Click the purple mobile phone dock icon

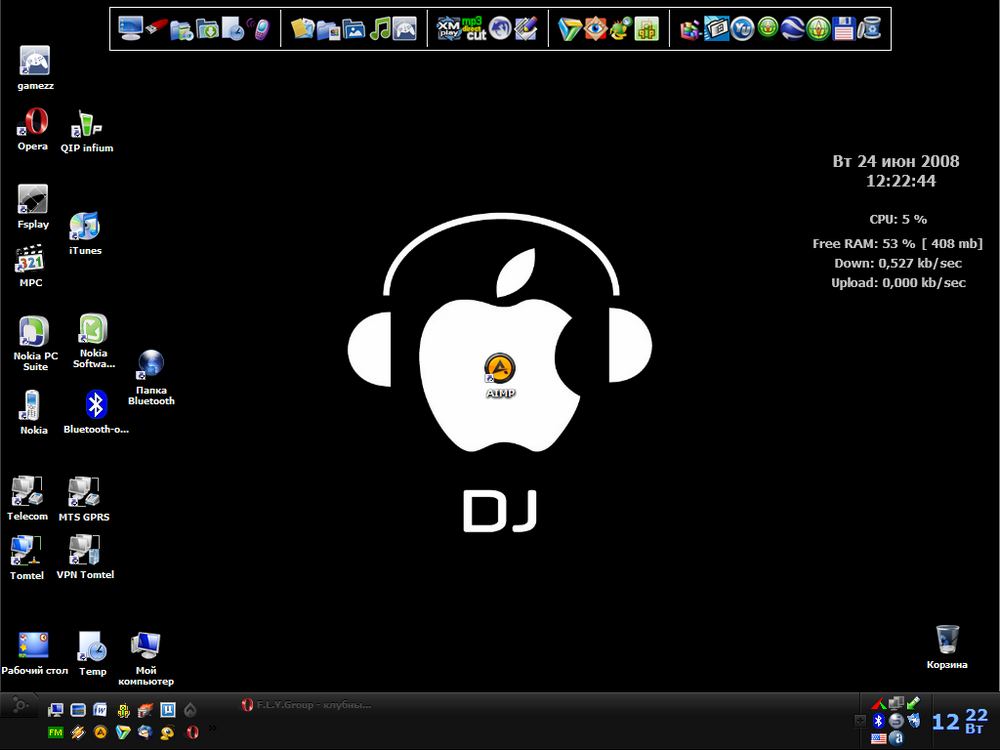tap(259, 29)
